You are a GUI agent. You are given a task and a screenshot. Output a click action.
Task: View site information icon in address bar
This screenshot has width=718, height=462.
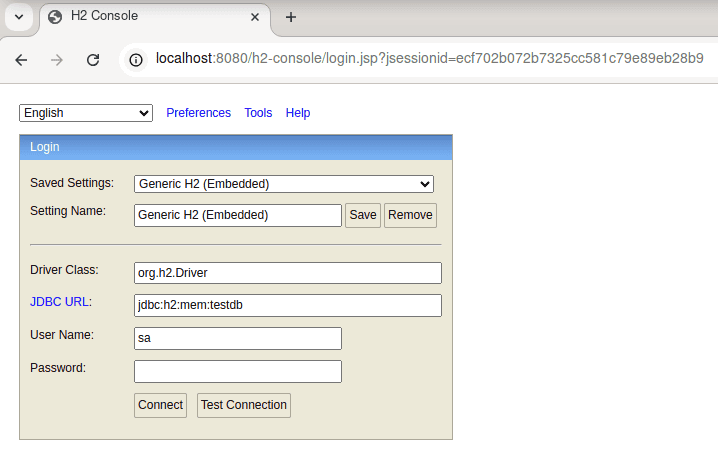pos(136,59)
